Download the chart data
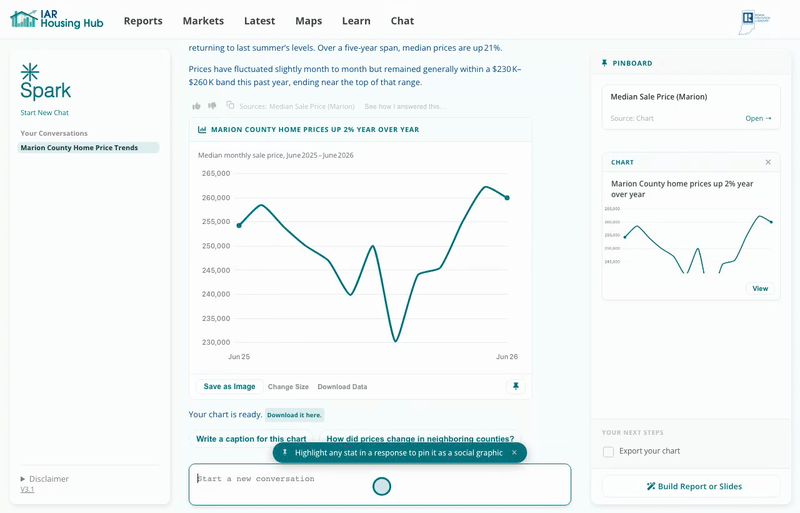 (x=342, y=387)
